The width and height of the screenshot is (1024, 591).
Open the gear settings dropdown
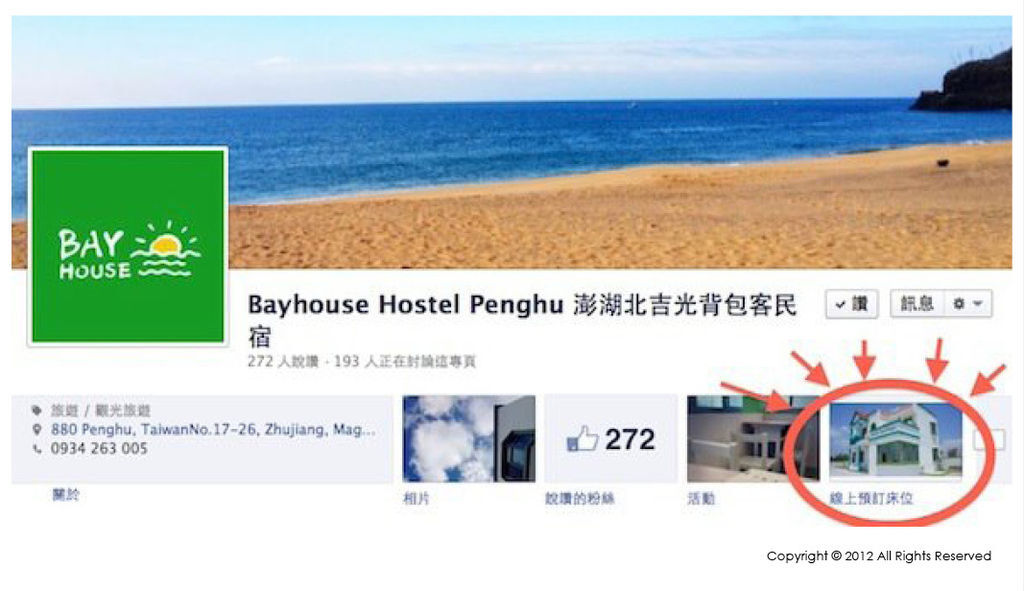968,304
